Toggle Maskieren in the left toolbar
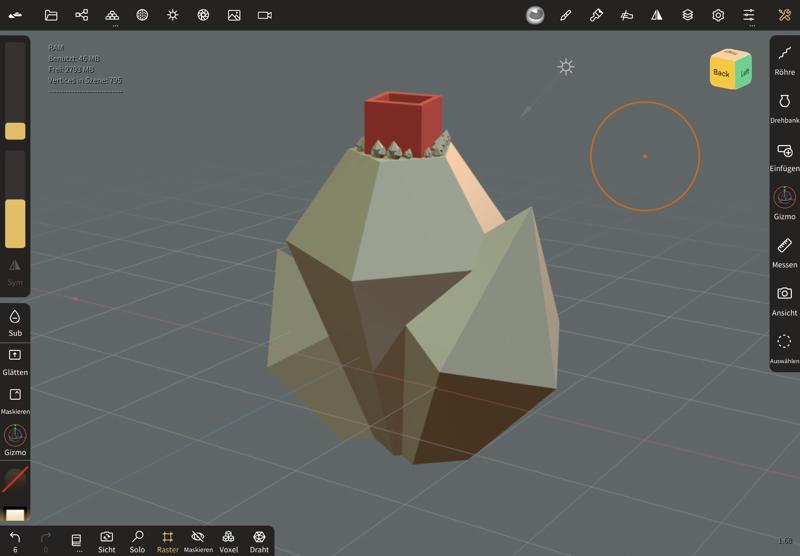800x556 pixels. point(15,401)
